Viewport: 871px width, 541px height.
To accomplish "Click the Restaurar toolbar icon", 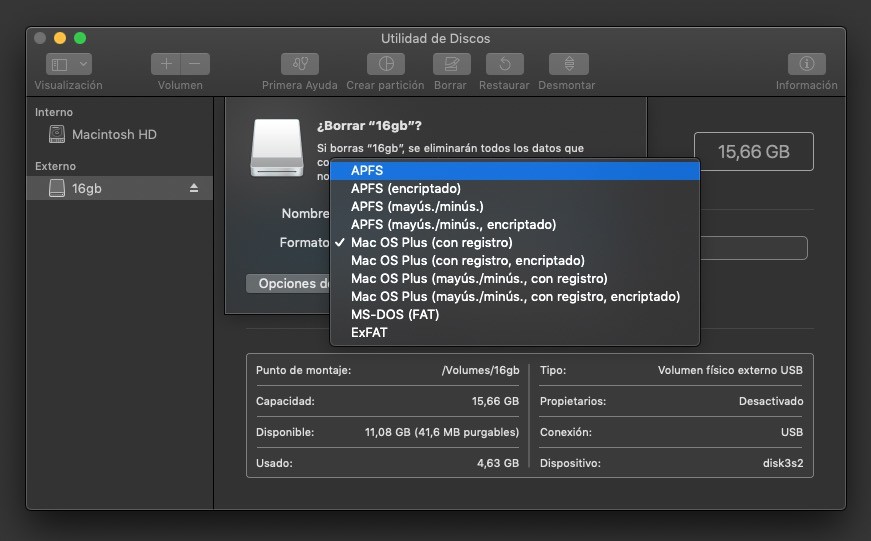I will [504, 64].
